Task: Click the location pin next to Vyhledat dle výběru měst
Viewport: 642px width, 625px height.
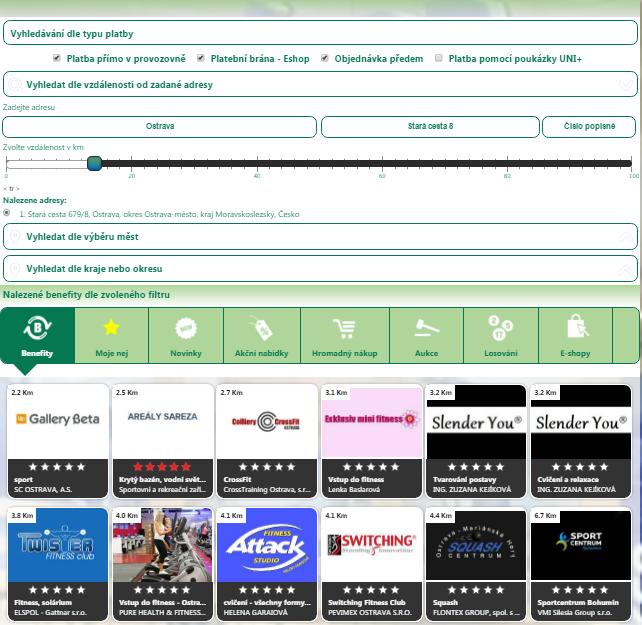Action: coord(15,237)
